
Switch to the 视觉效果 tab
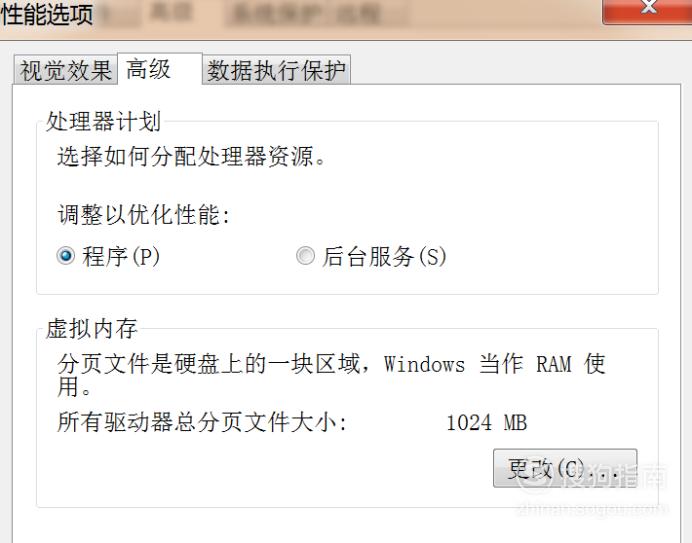point(65,70)
